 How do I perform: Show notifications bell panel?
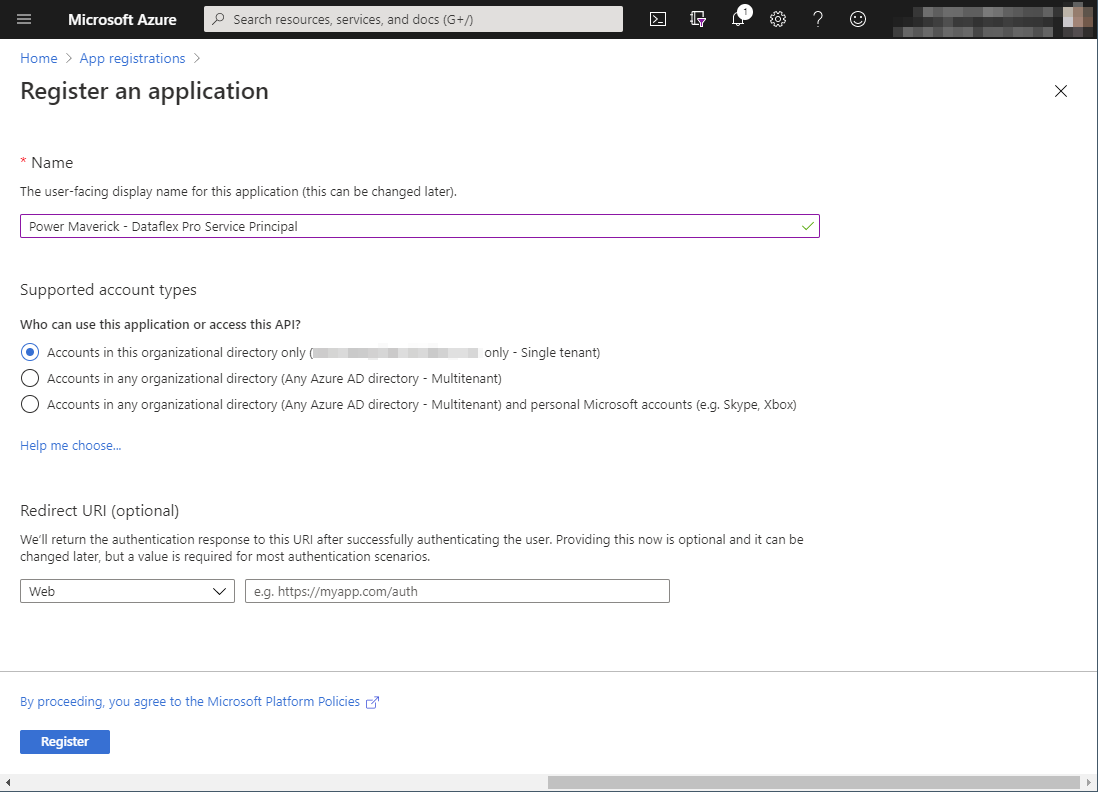(738, 19)
